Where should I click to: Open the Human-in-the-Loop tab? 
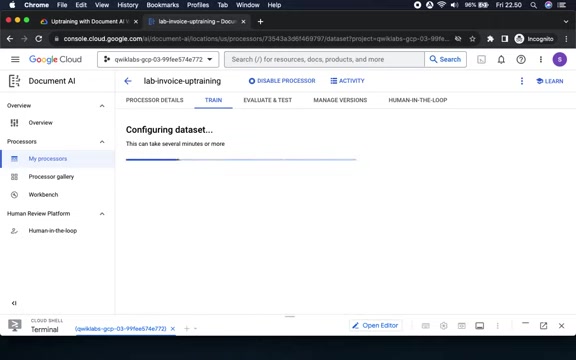[418, 100]
